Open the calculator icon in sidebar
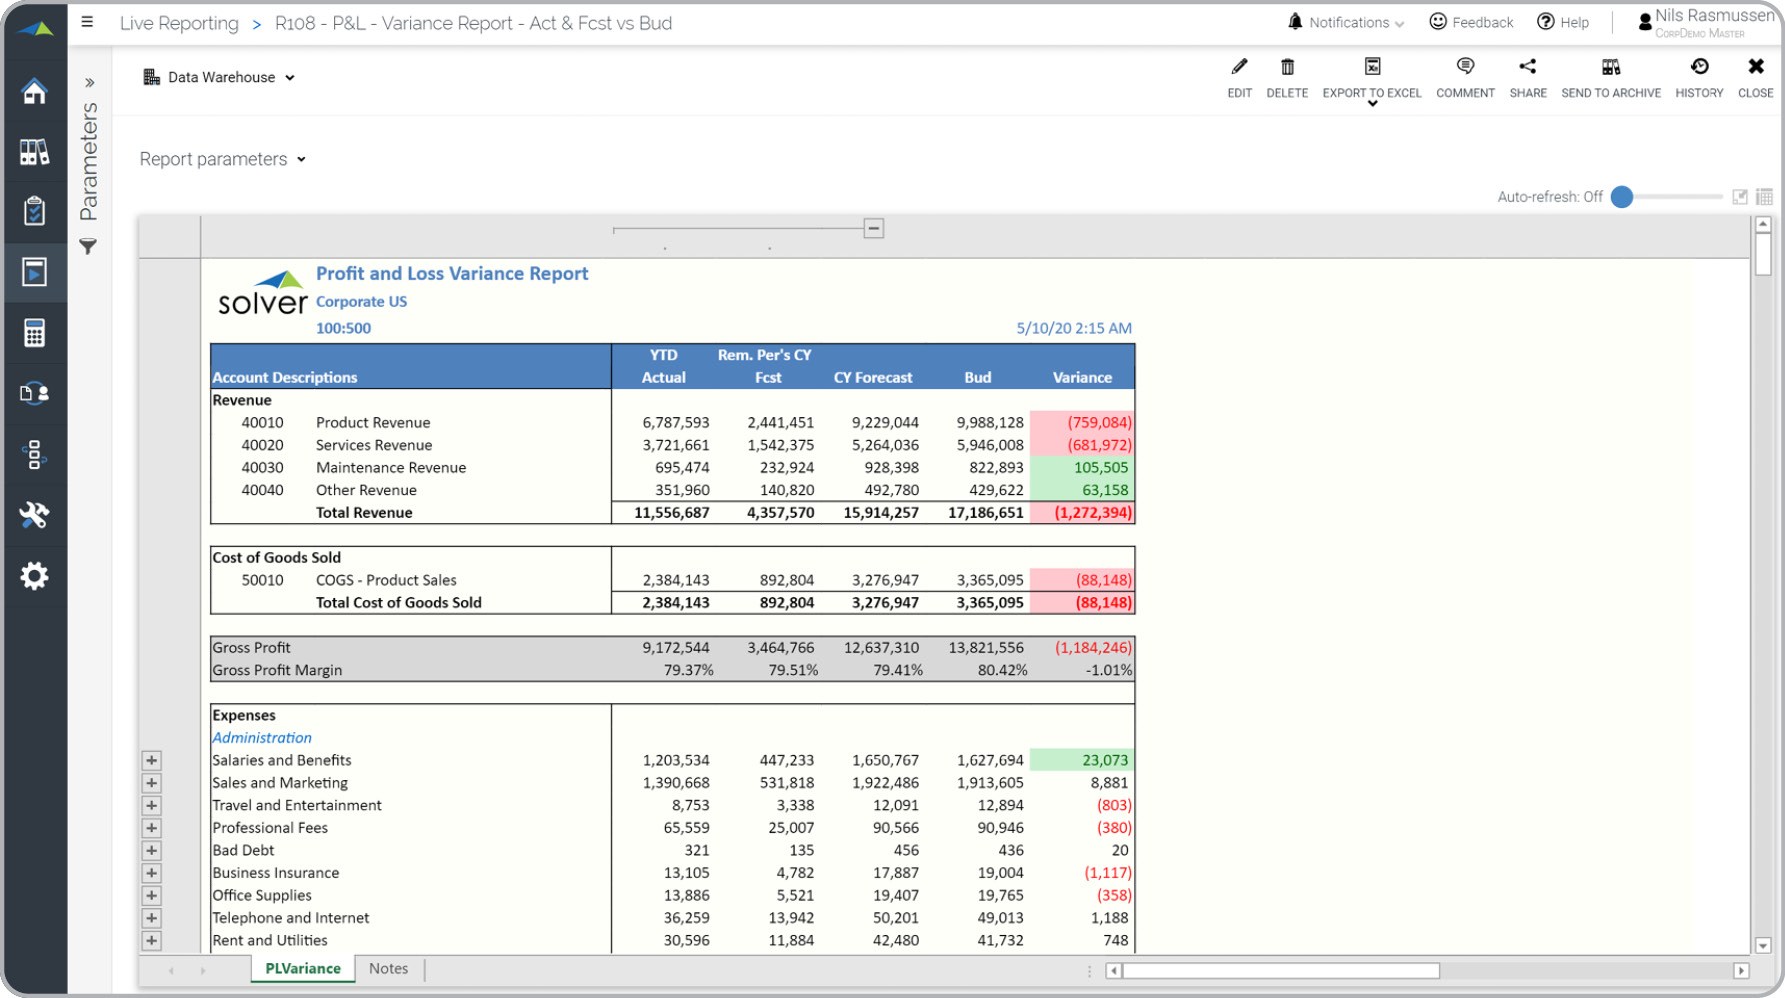This screenshot has width=1785, height=998. tap(35, 333)
